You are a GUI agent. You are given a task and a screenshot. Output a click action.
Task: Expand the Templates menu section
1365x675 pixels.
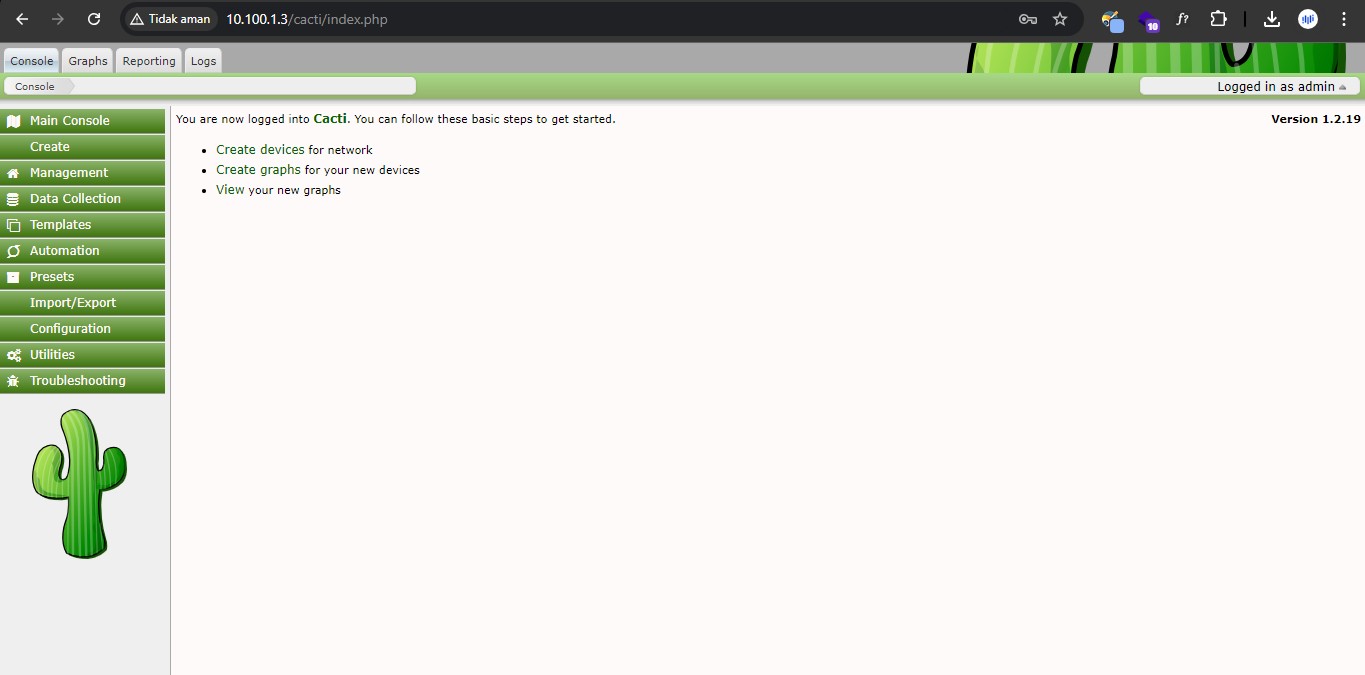[x=82, y=225]
